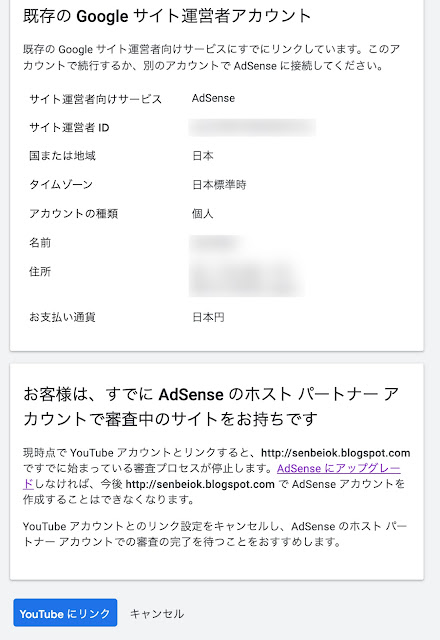Select the 日本標準時 time zone value
The width and height of the screenshot is (440, 640).
pyautogui.click(x=219, y=185)
